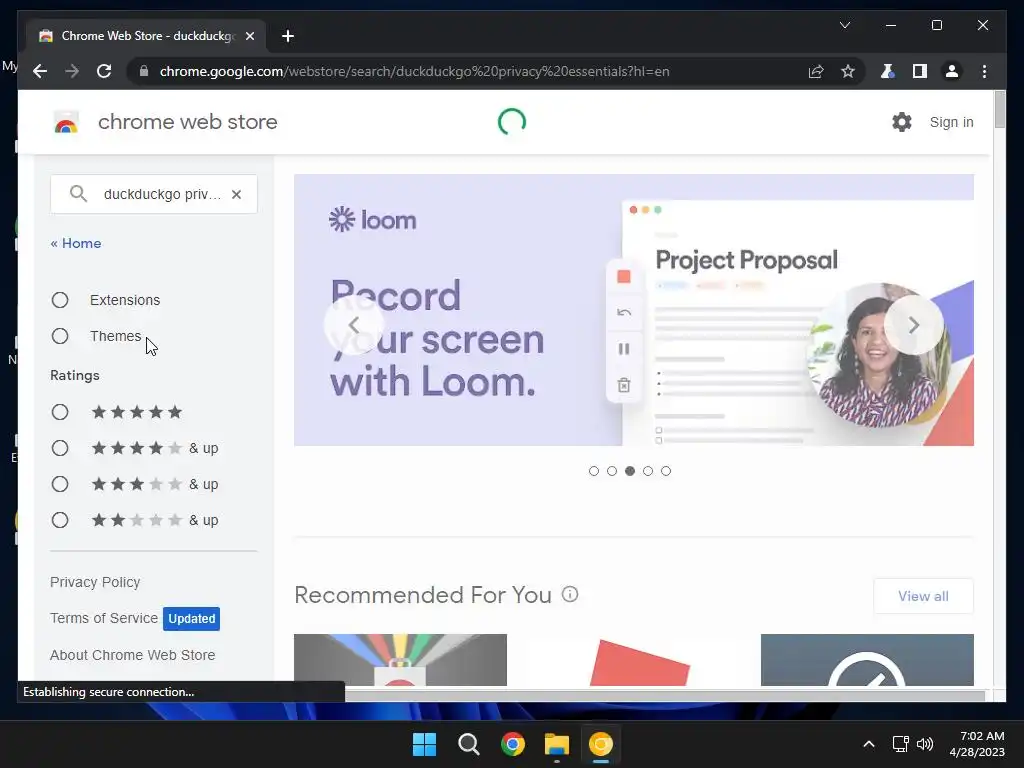Jump to the fourth carousel dot
The width and height of the screenshot is (1024, 768).
(x=648, y=471)
